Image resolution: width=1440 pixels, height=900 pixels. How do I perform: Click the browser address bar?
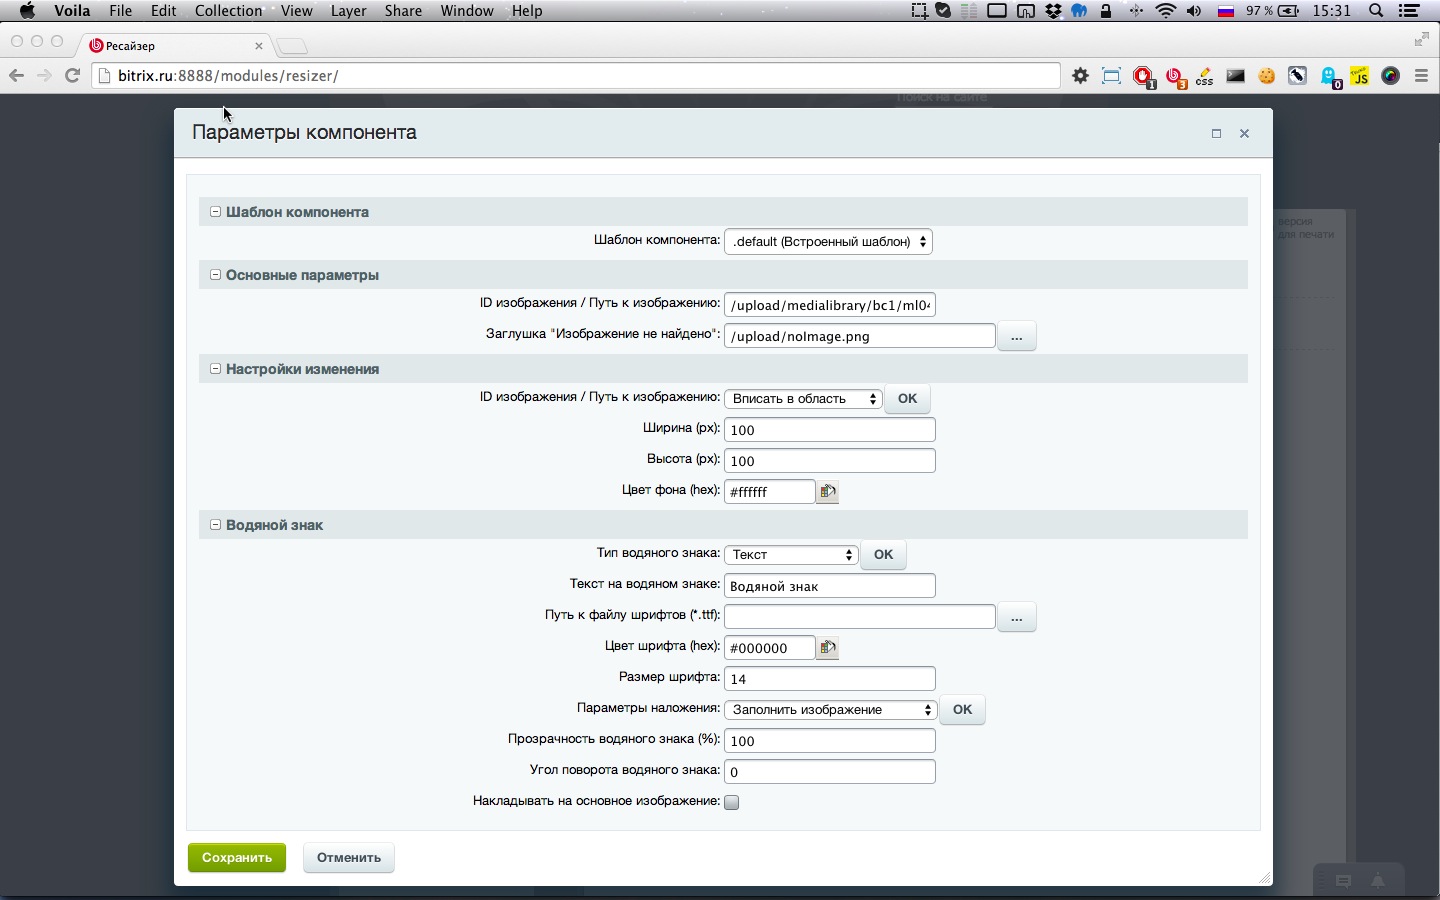click(x=576, y=76)
